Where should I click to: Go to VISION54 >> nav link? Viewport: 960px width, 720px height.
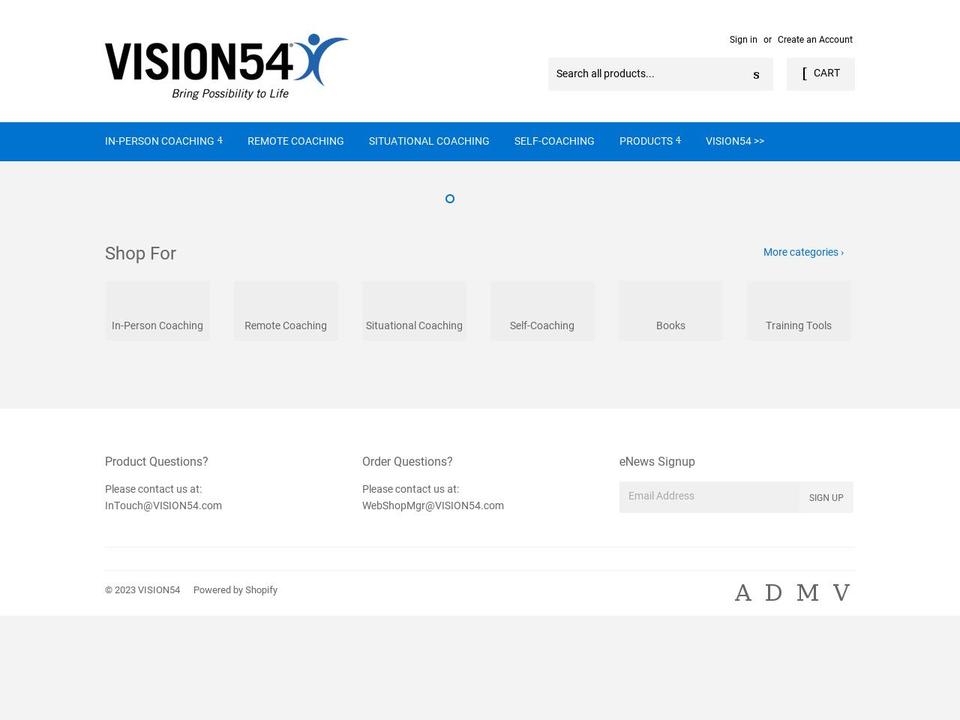735,141
